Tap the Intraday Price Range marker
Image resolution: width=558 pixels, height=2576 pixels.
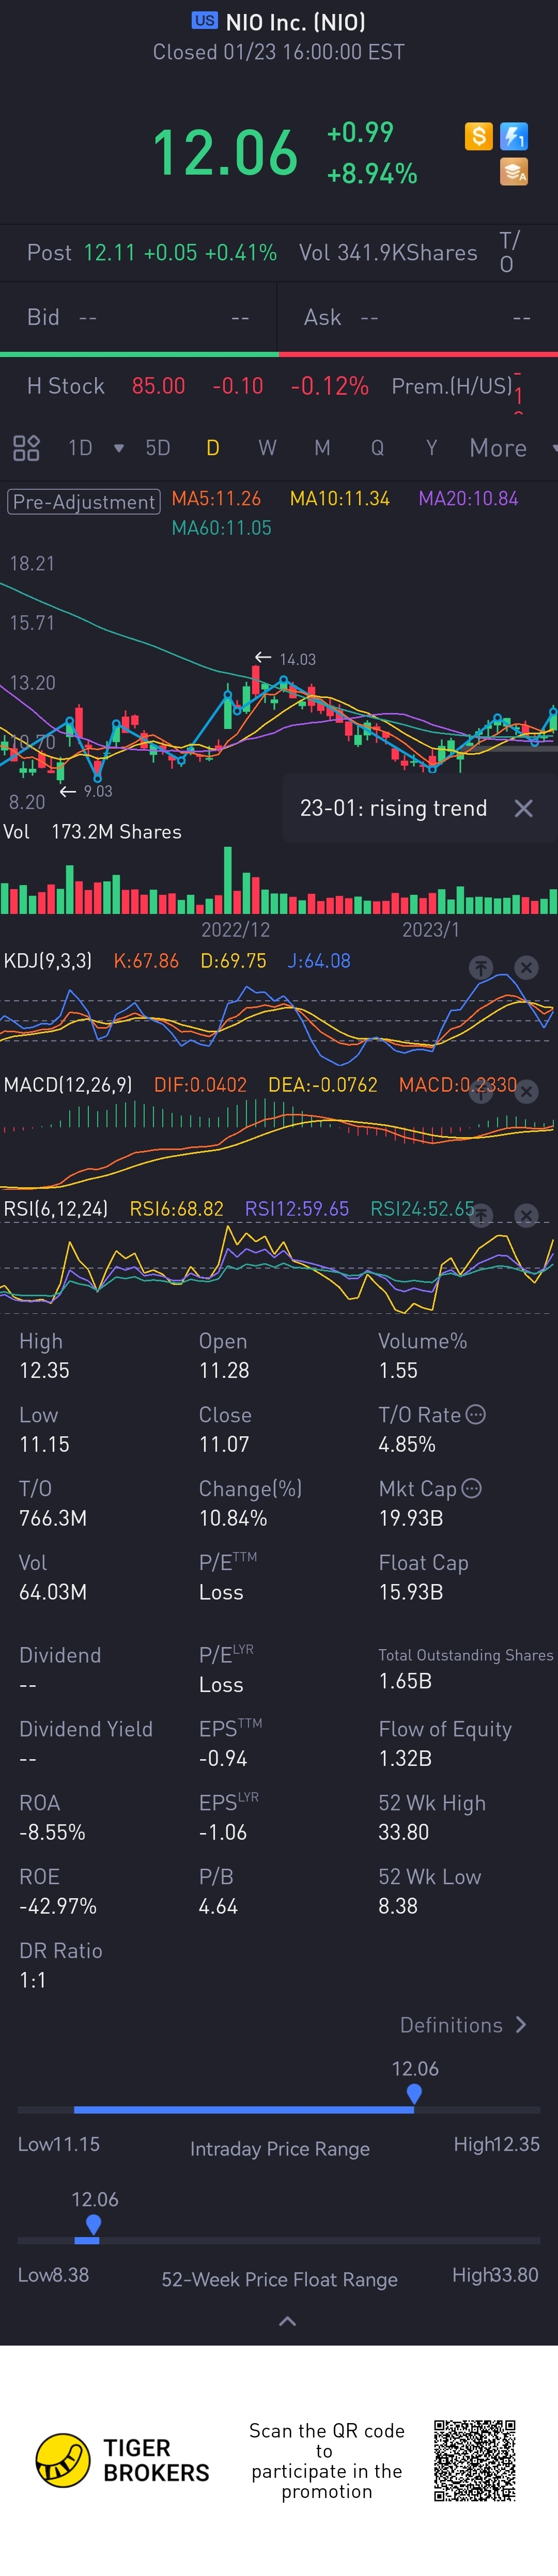414,2093
